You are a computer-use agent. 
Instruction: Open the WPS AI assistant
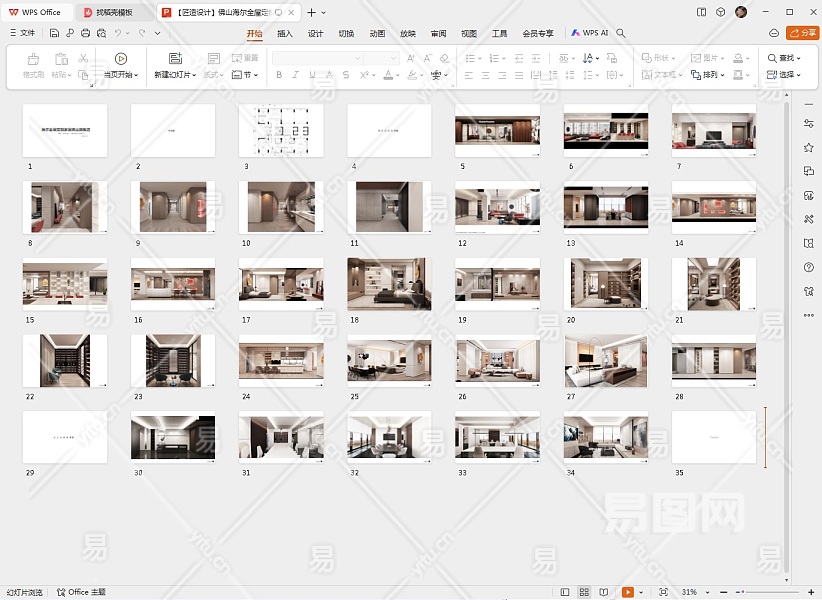tap(590, 33)
